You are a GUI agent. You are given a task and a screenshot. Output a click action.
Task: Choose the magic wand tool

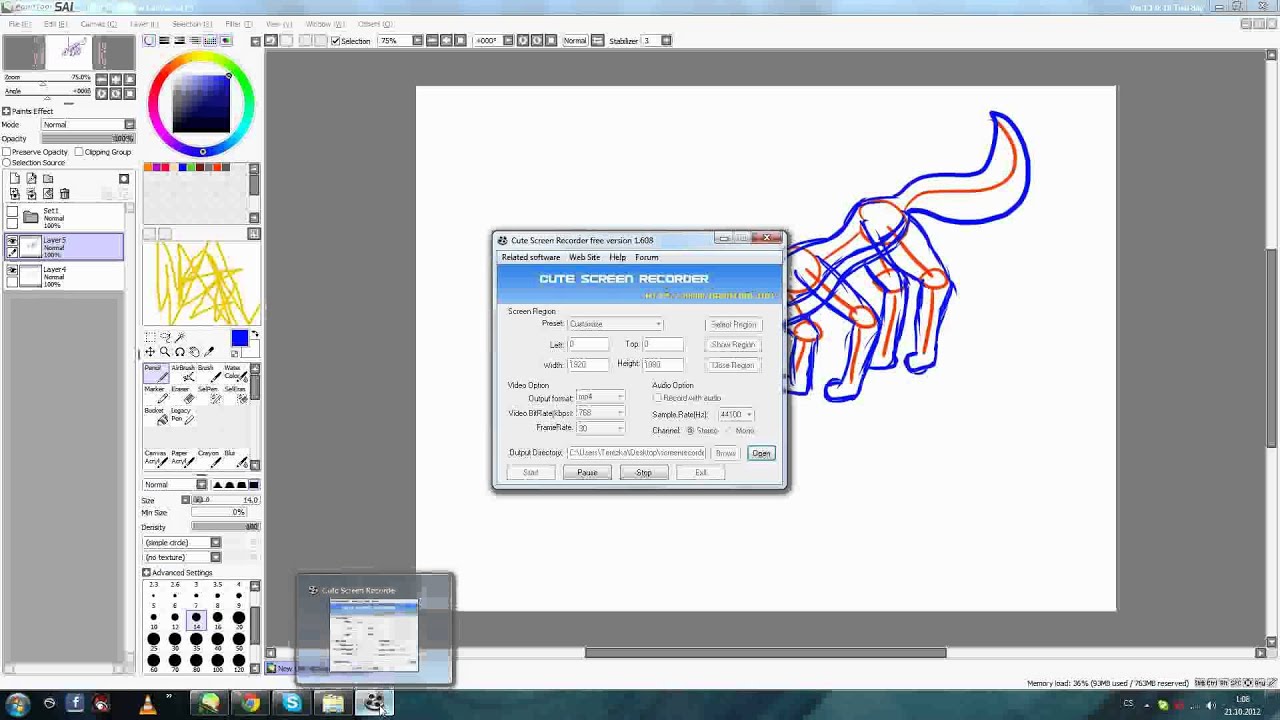180,337
